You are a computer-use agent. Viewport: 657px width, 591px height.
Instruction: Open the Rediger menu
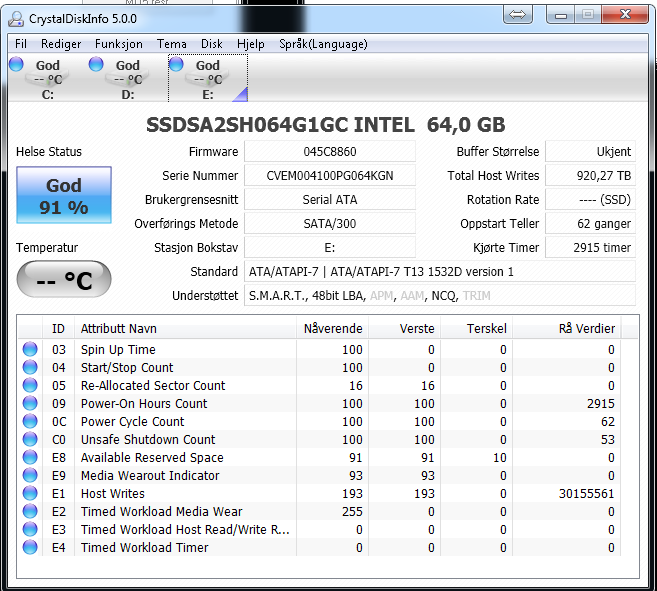61,44
